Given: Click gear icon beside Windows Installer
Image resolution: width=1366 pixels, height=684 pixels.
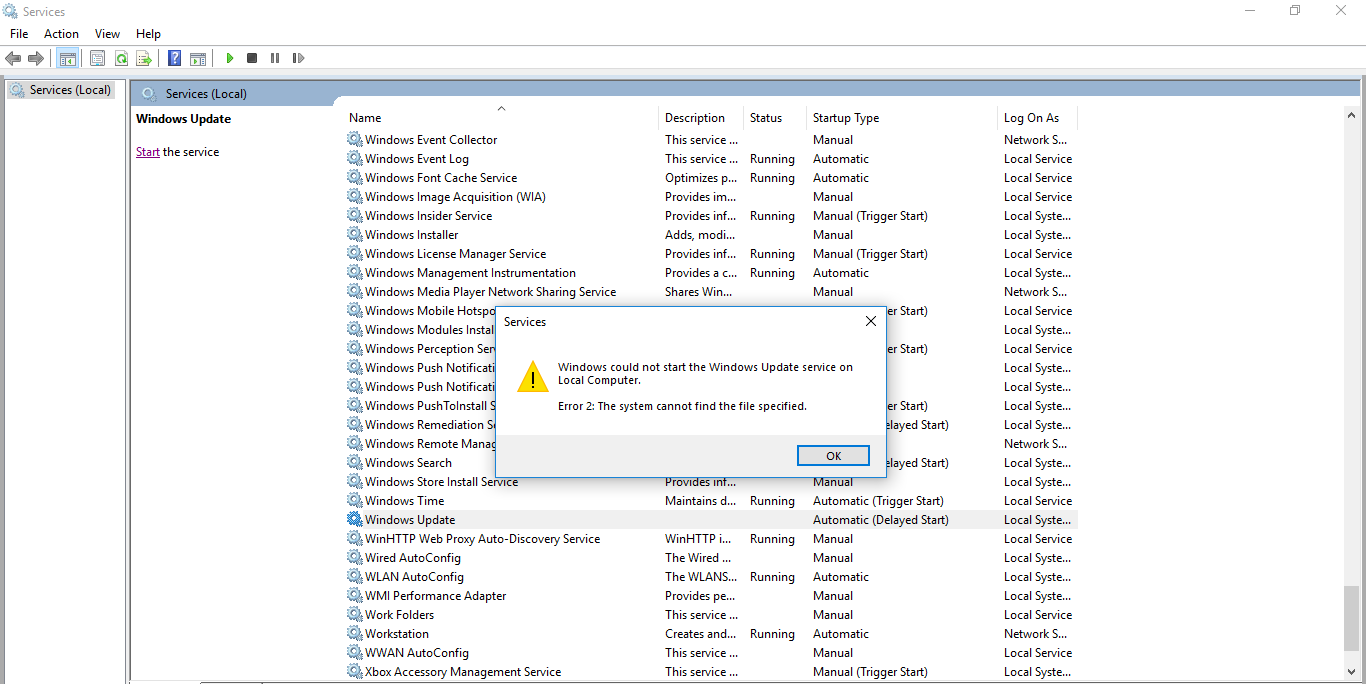Looking at the screenshot, I should coord(355,235).
